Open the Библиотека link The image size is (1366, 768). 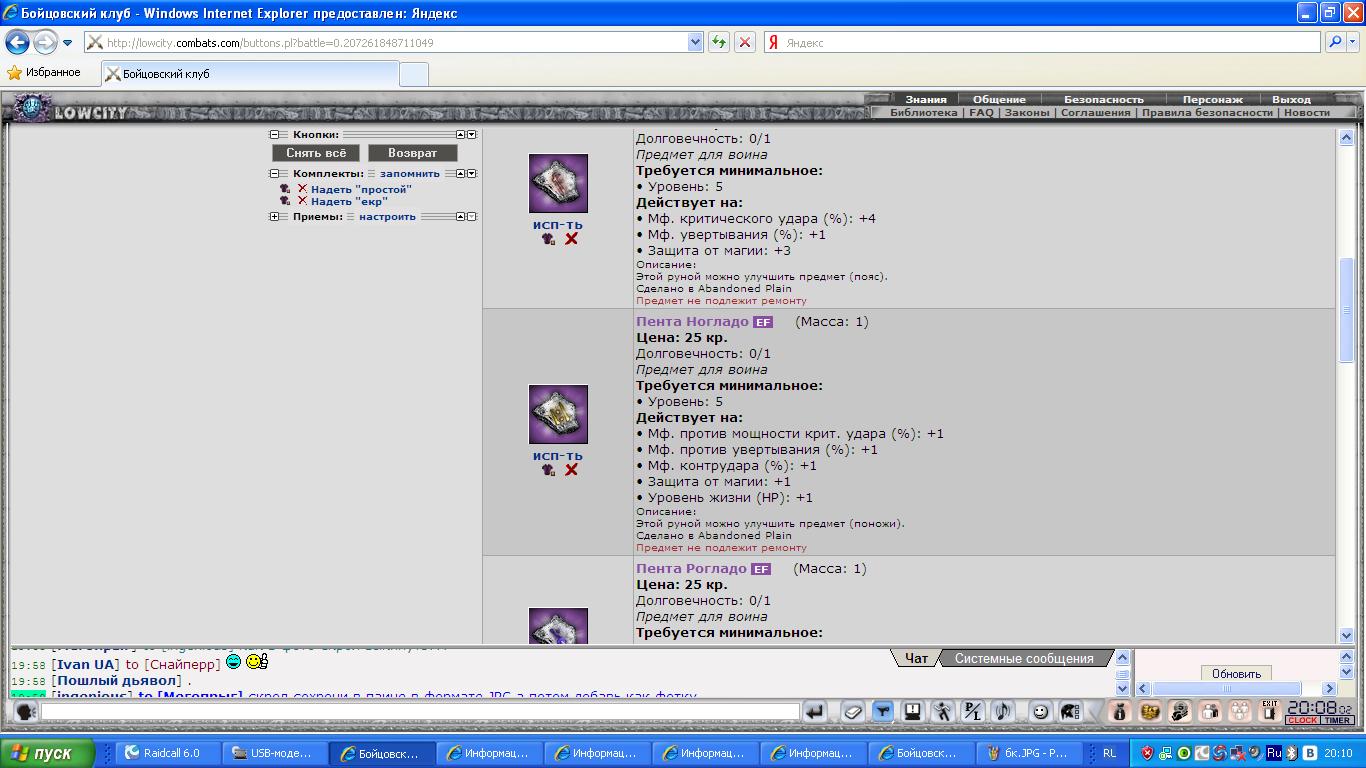pyautogui.click(x=923, y=113)
